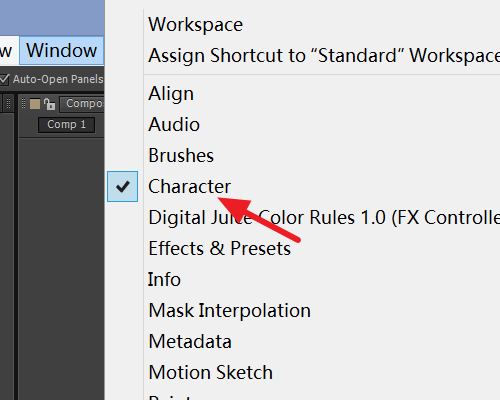Toggle the Character panel entry

[x=189, y=186]
